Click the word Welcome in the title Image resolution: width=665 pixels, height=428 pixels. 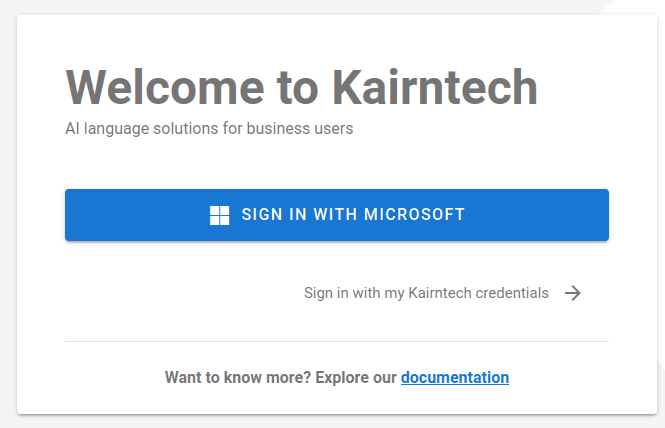(x=165, y=87)
